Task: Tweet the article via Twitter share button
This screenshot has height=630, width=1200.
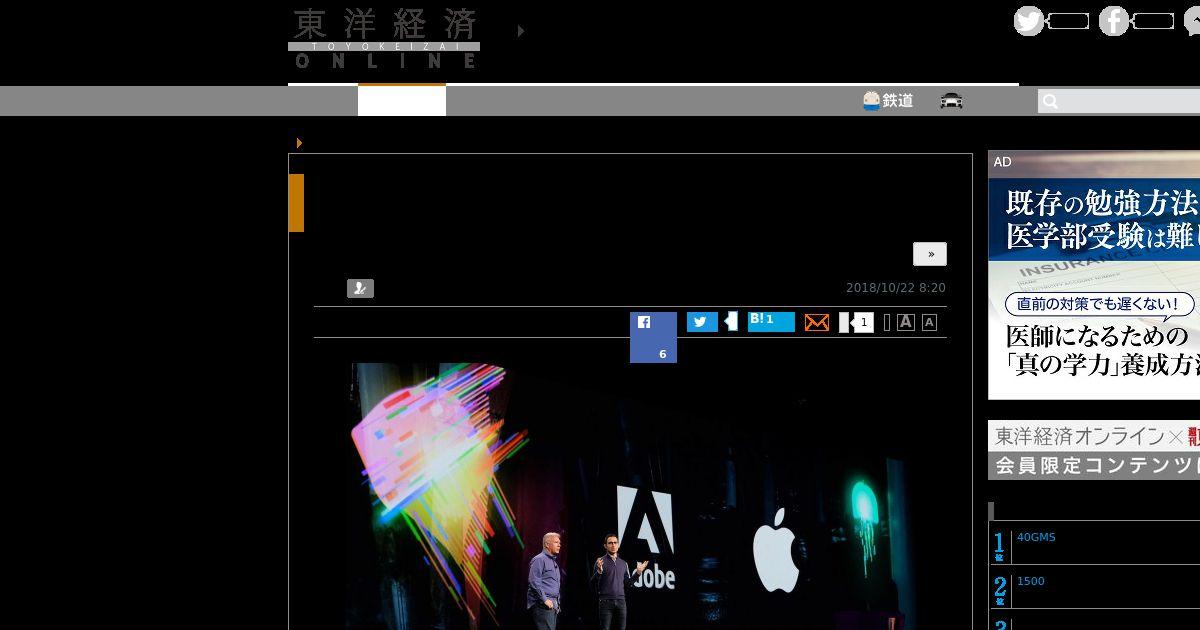Action: point(702,322)
